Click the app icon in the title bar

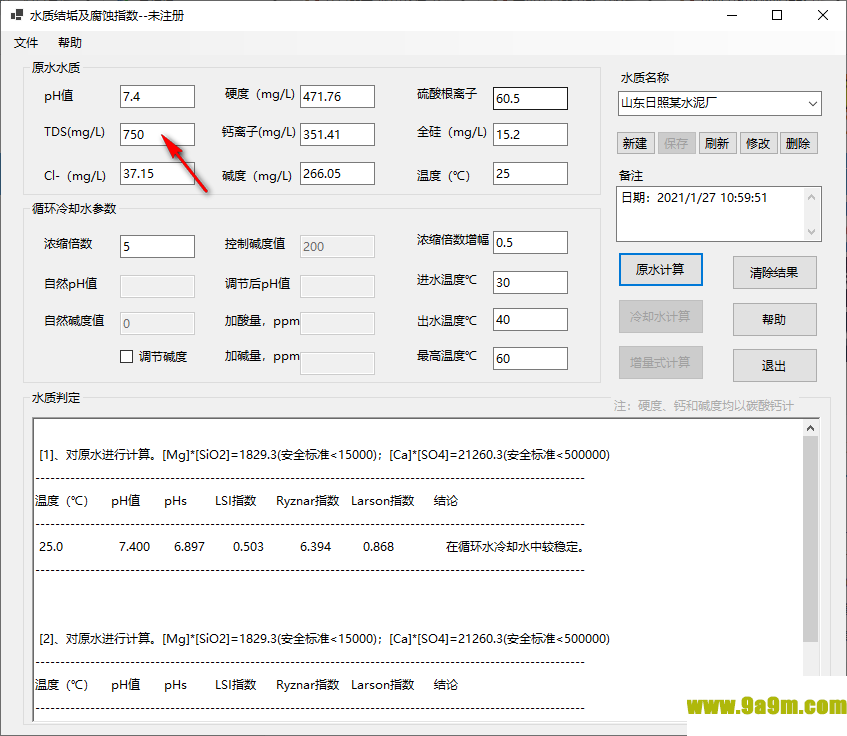click(17, 15)
